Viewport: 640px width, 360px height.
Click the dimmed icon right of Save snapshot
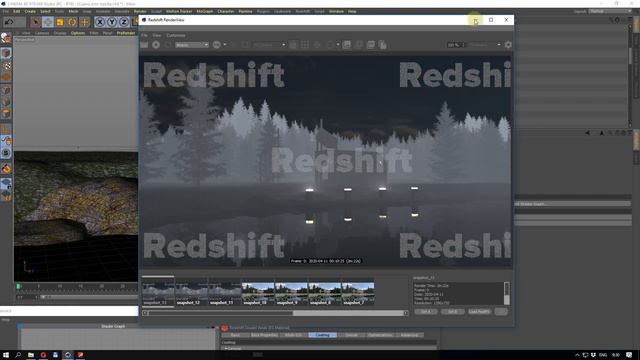click(x=359, y=44)
